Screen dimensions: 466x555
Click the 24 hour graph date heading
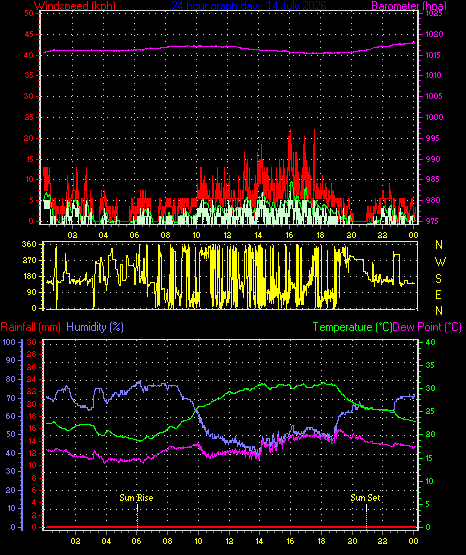pos(249,5)
